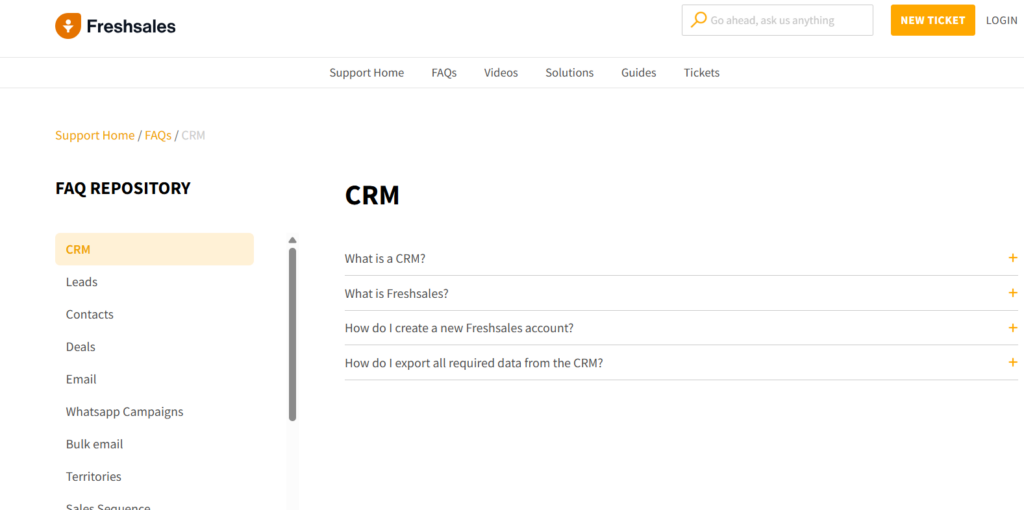Image resolution: width=1024 pixels, height=510 pixels.
Task: Select Deals category in sidebar
Action: [x=81, y=347]
